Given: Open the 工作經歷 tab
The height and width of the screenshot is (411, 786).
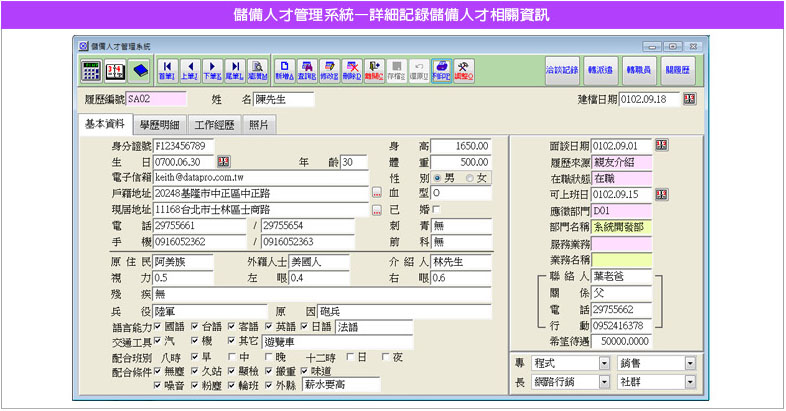Looking at the screenshot, I should 214,125.
